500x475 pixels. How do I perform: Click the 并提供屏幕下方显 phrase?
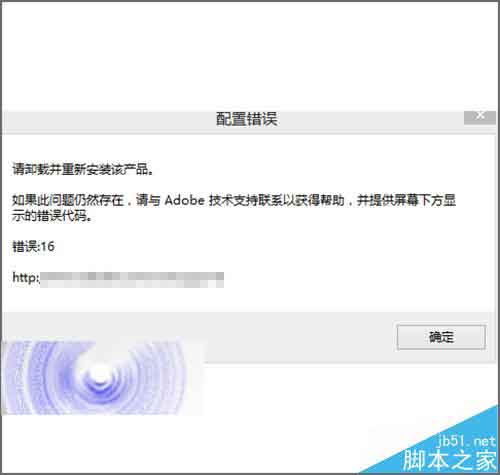tap(406, 200)
